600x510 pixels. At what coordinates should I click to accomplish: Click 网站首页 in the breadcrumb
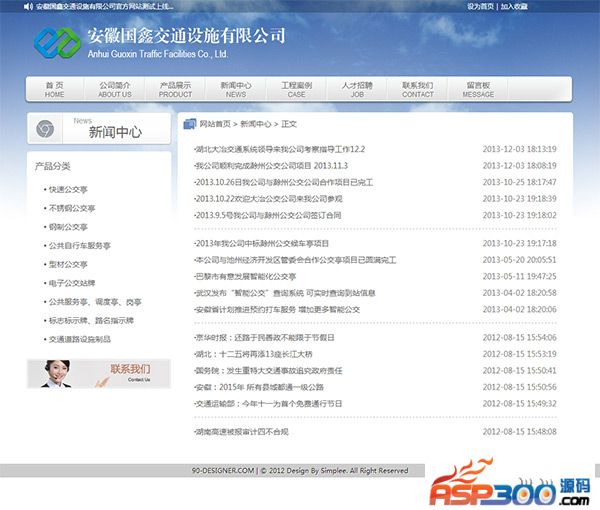point(215,125)
